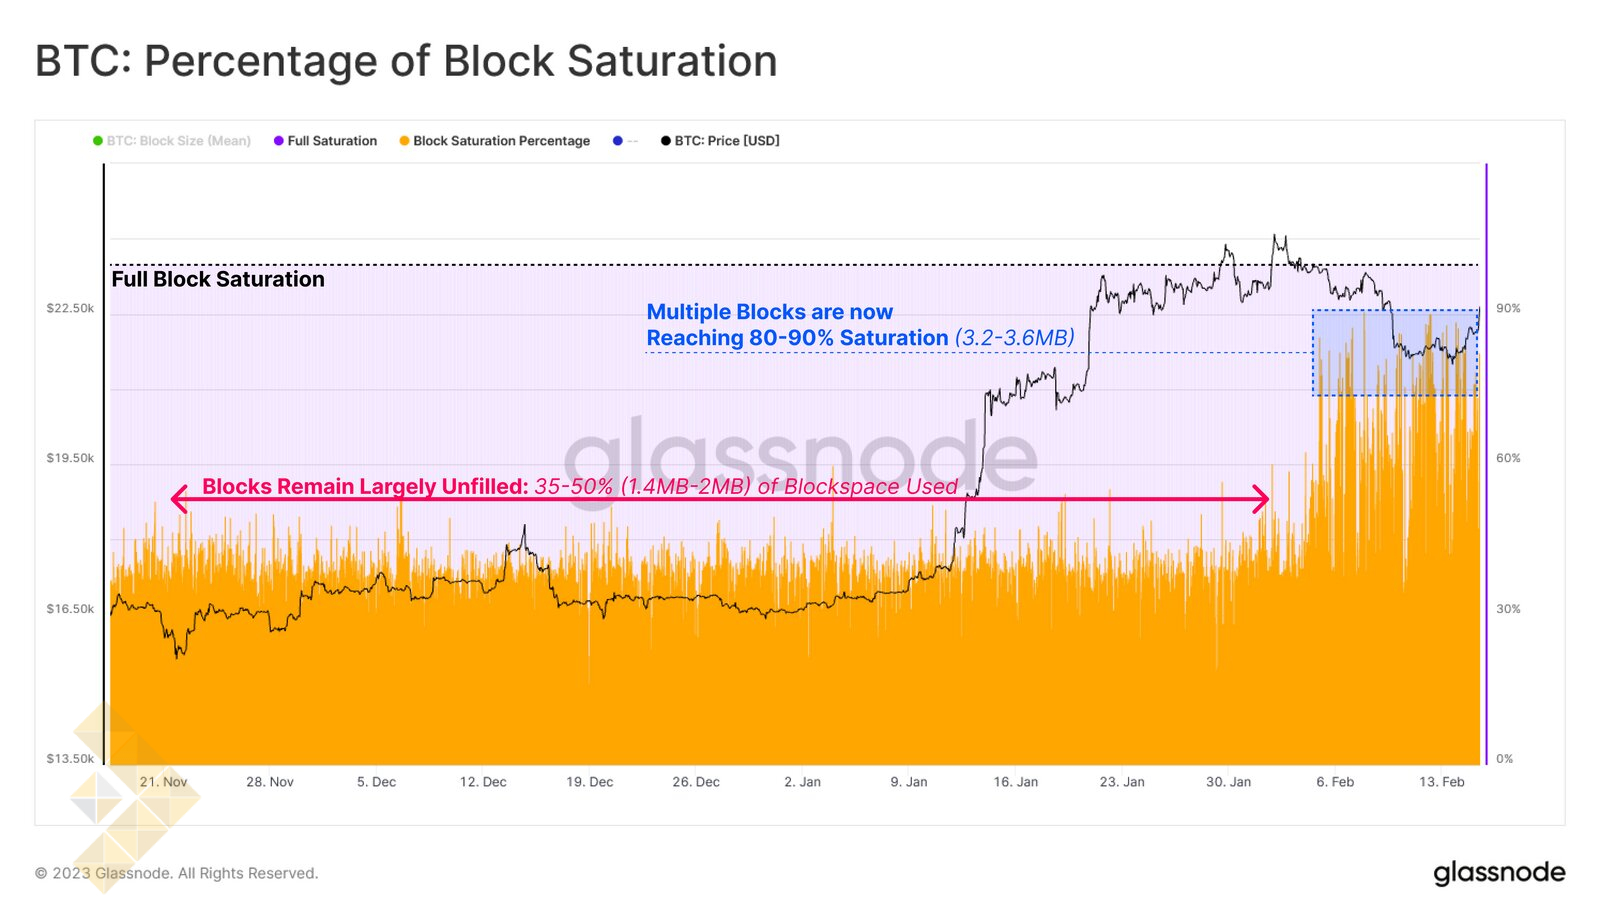Viewport: 1600px width, 921px height.
Task: Click the blue dot of the unnamed '--' legend entry
Action: click(618, 141)
